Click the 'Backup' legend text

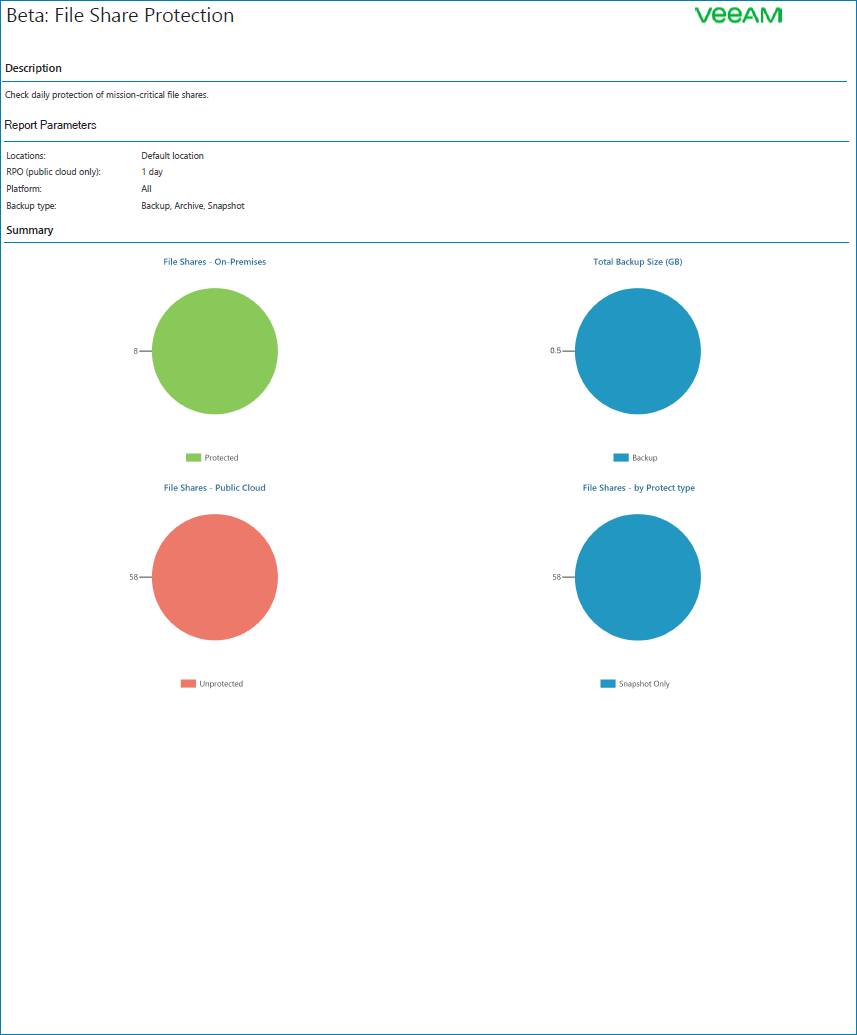pyautogui.click(x=644, y=457)
